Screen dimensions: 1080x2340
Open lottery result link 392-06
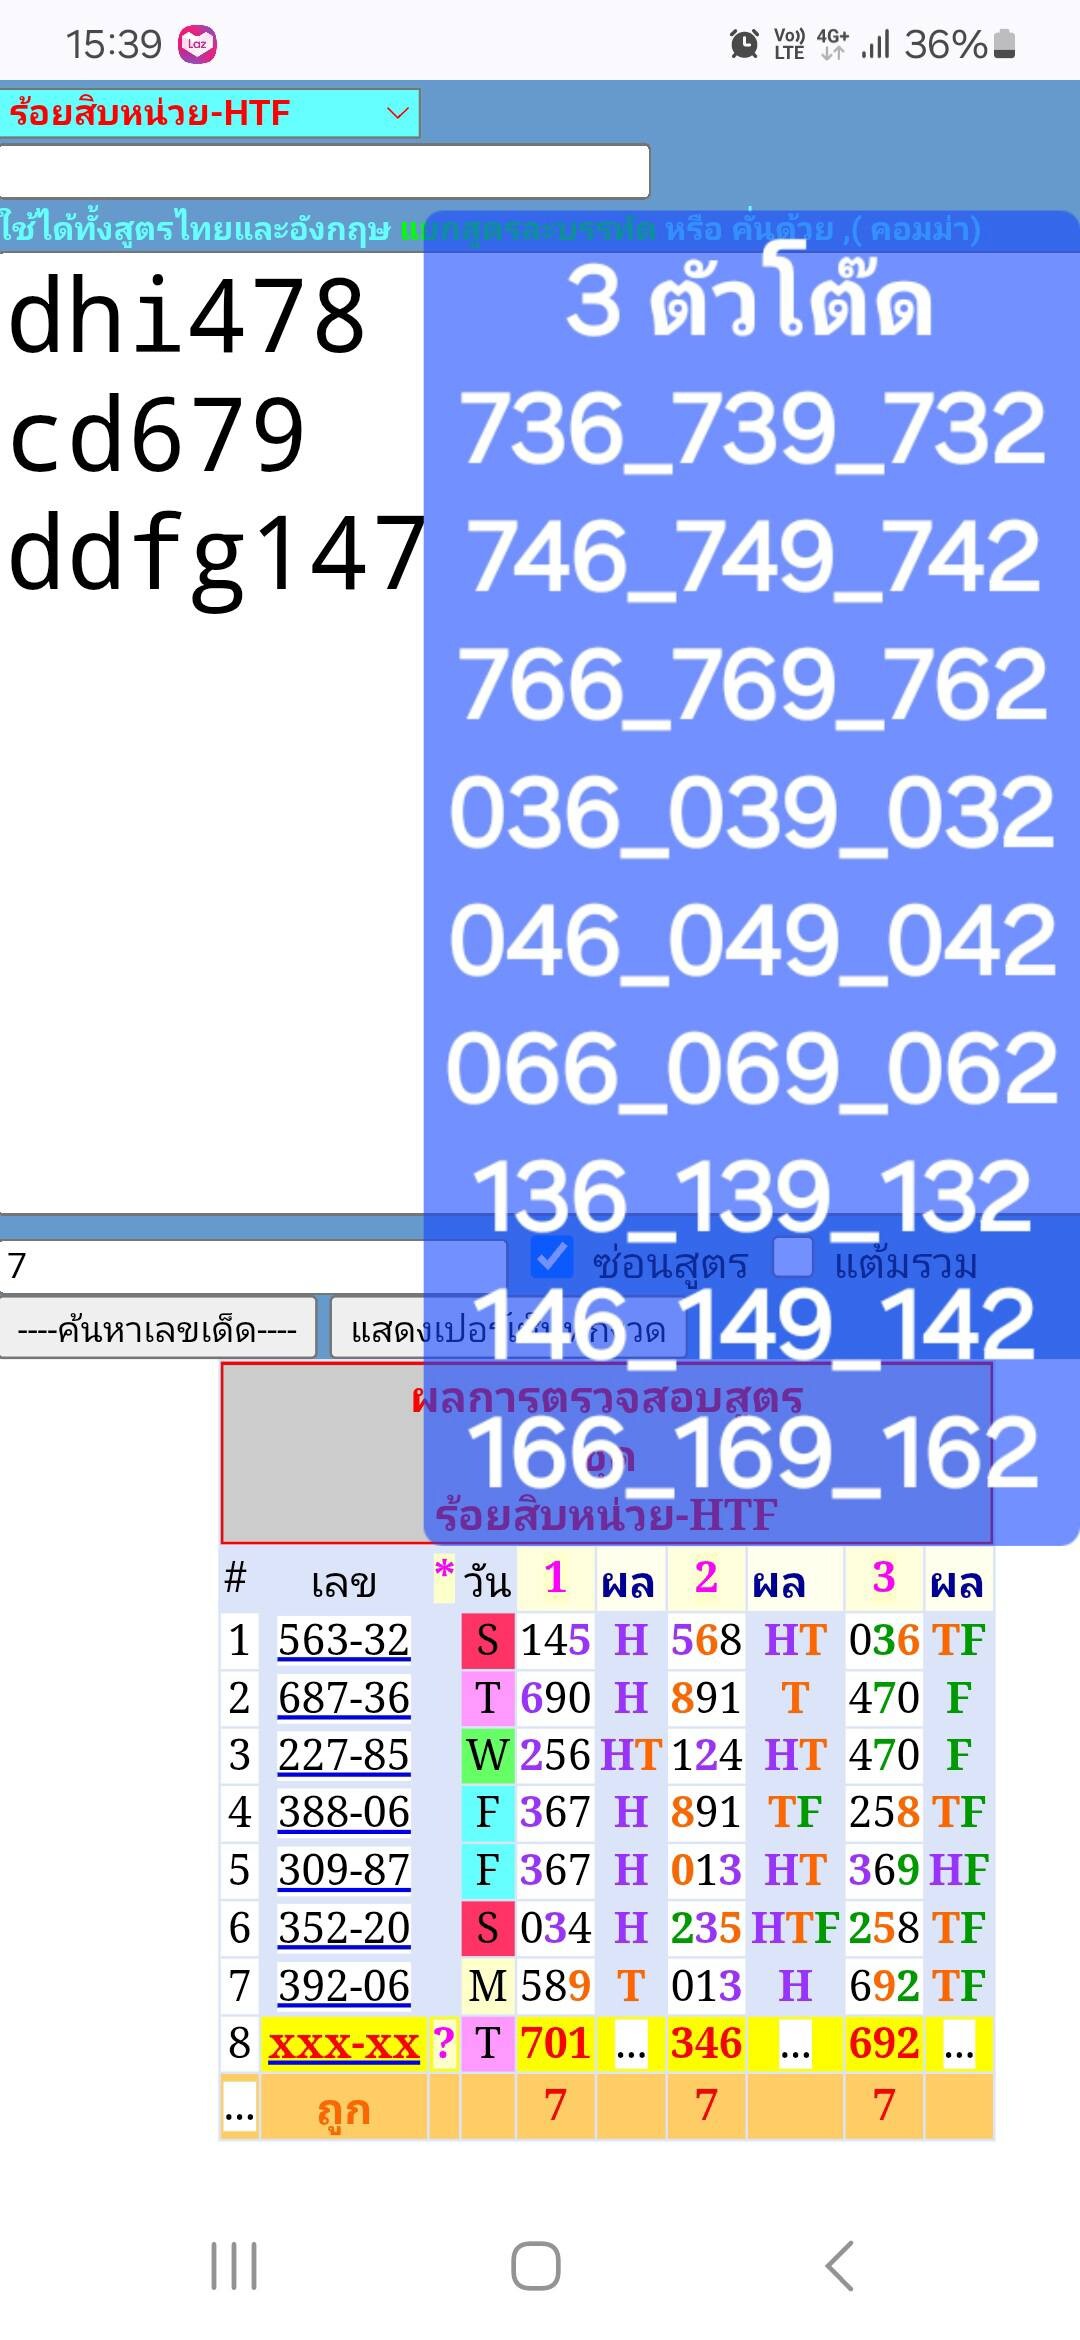click(x=343, y=1986)
